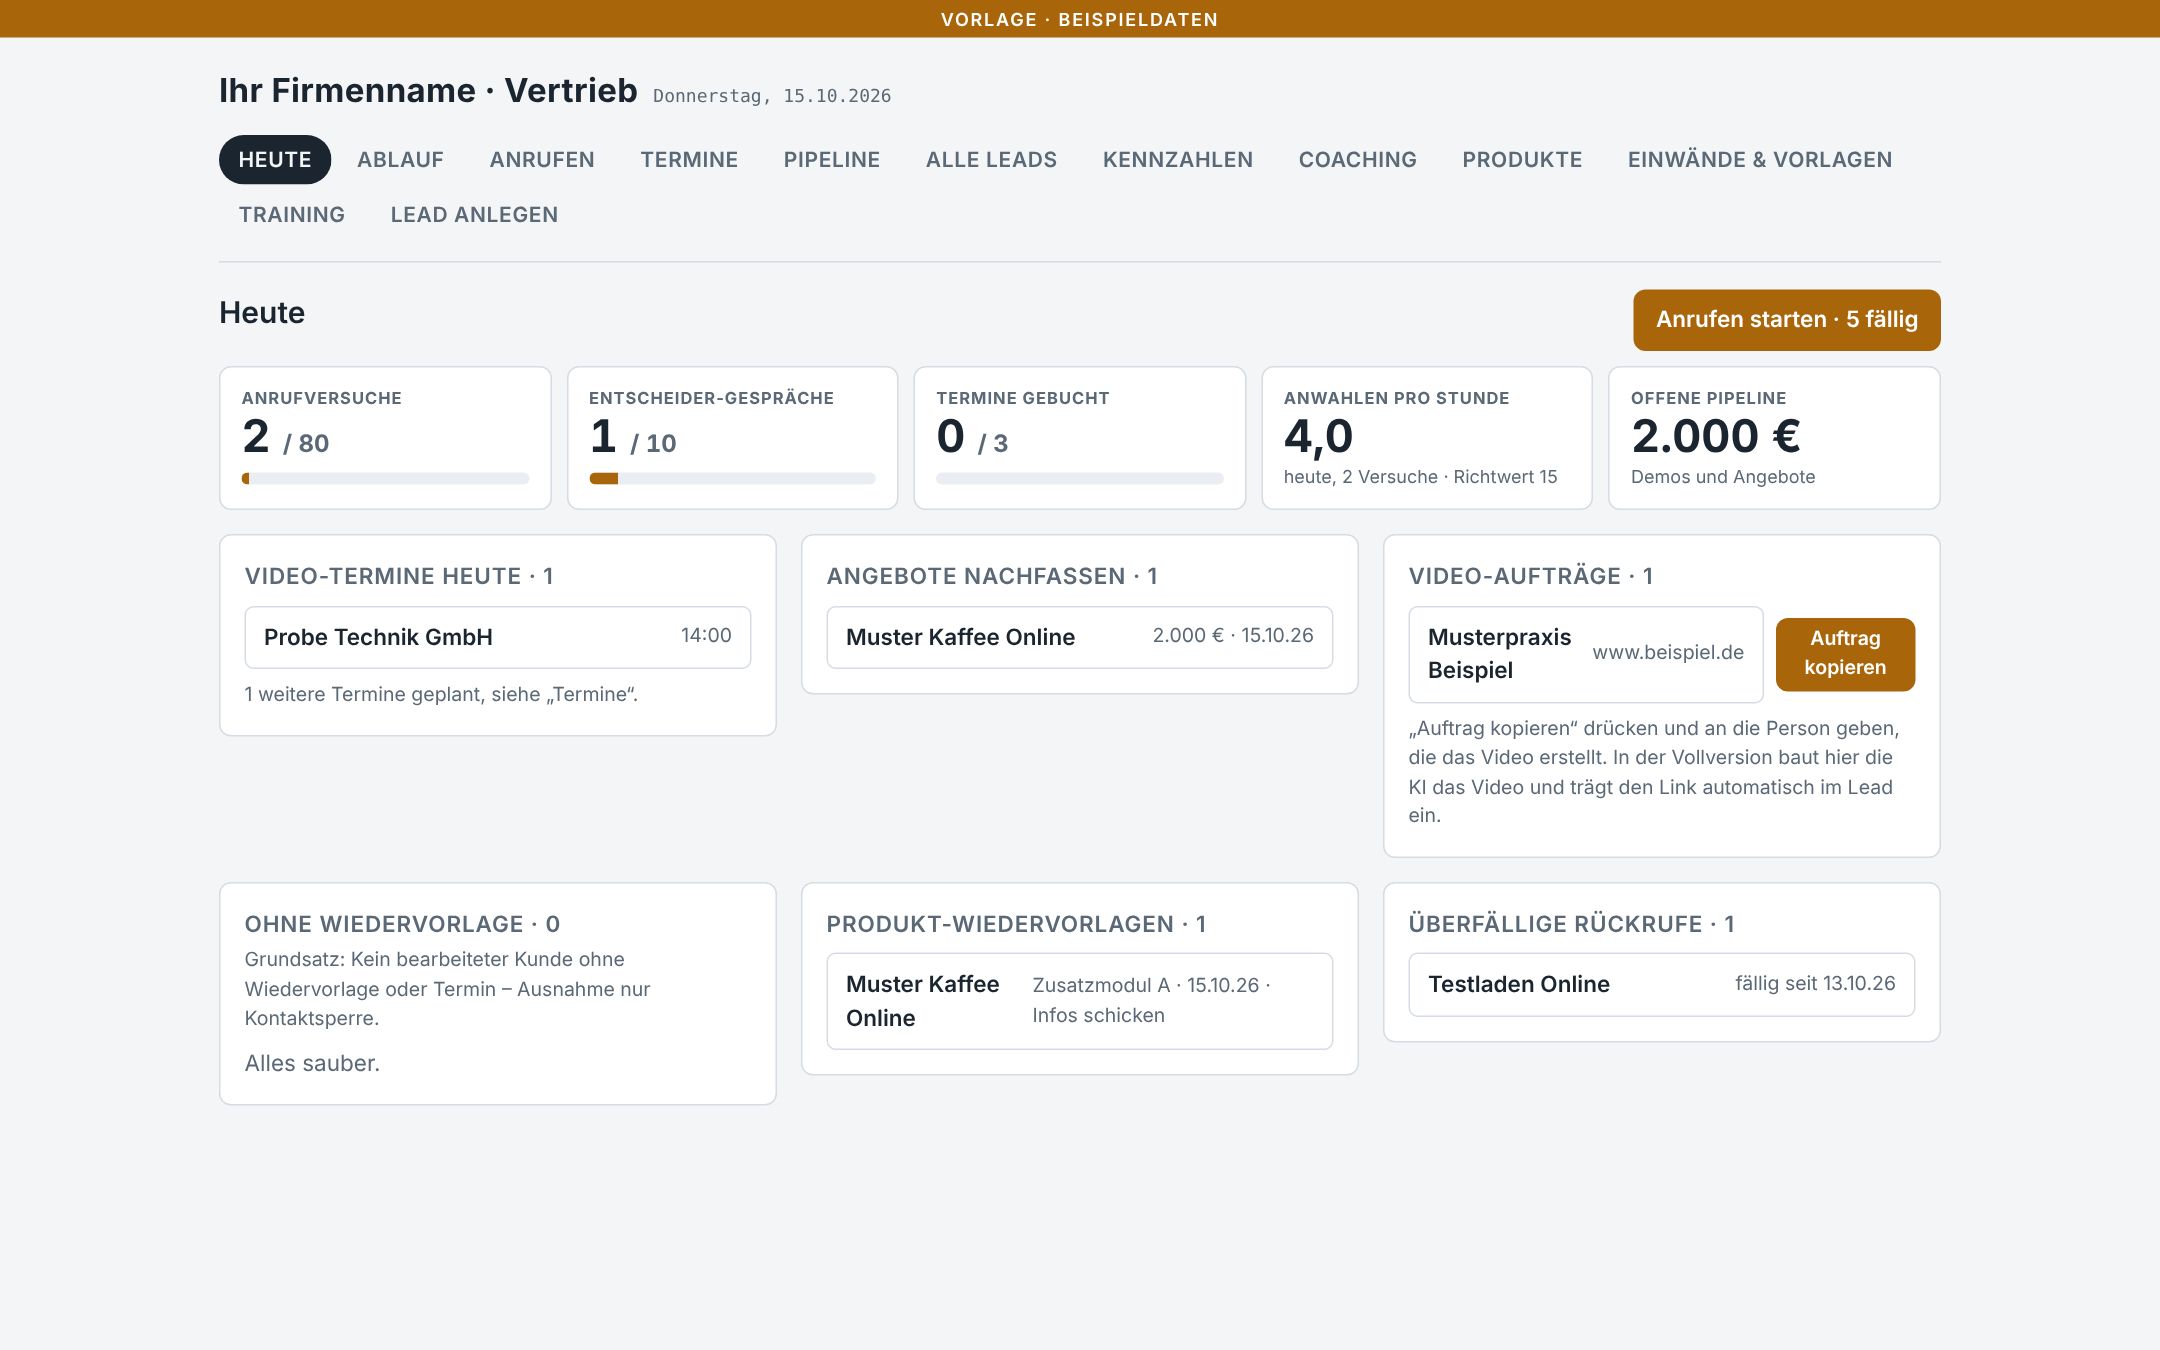
Task: Click the Entscheider-Gespräche 1 / 10 value
Action: (x=633, y=437)
